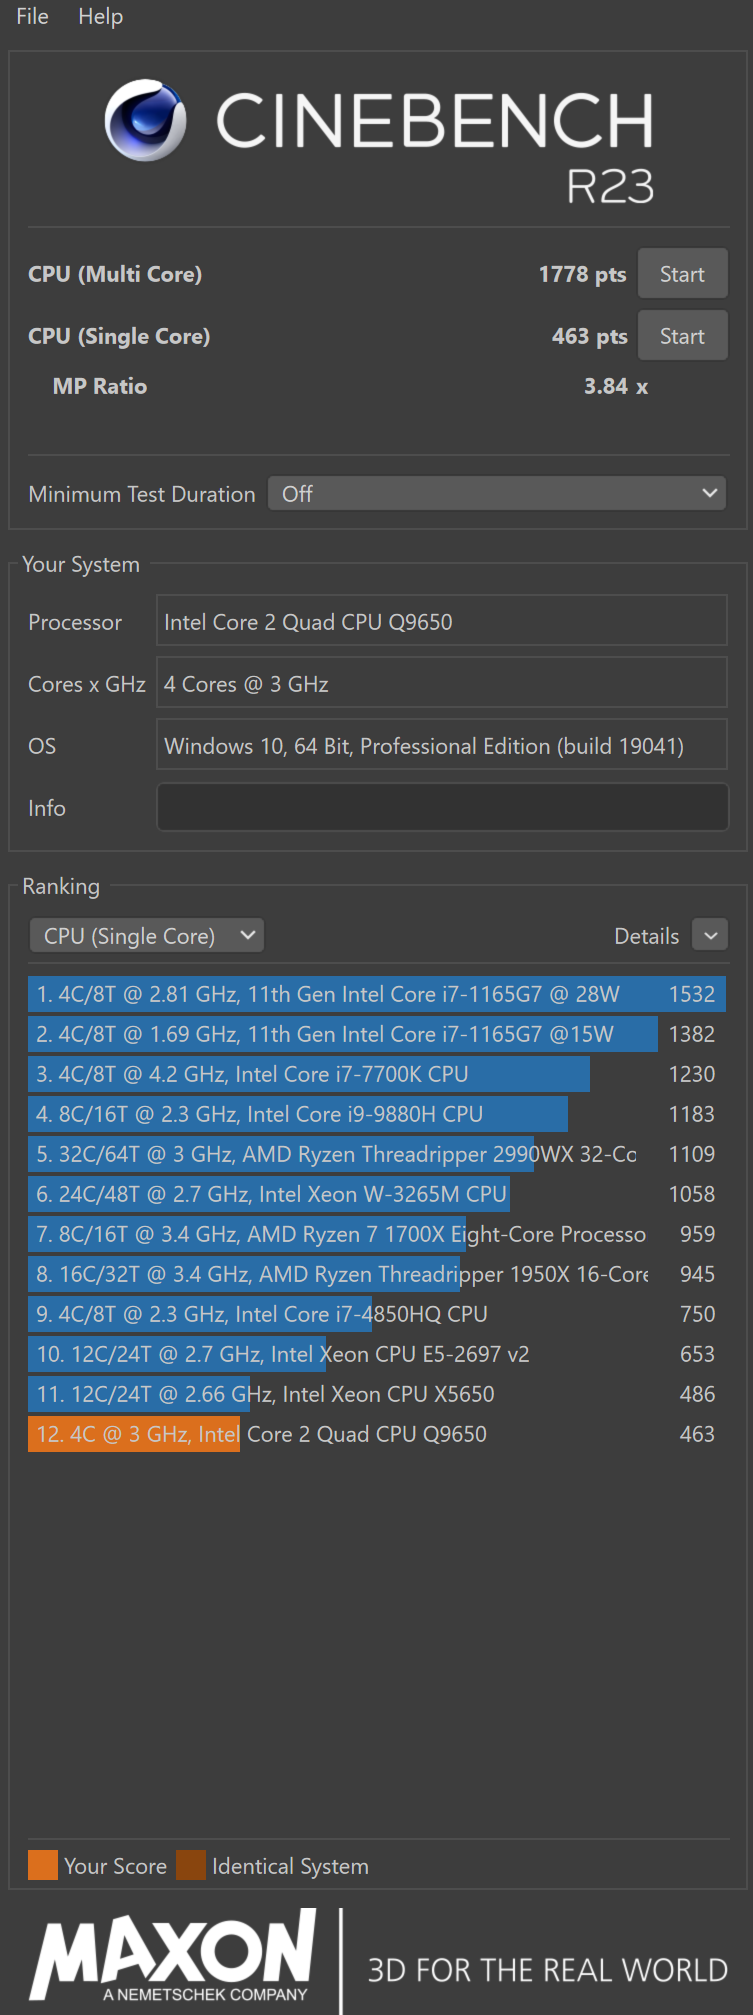
Task: Click the orange Your Score color swatch
Action: [43, 1865]
